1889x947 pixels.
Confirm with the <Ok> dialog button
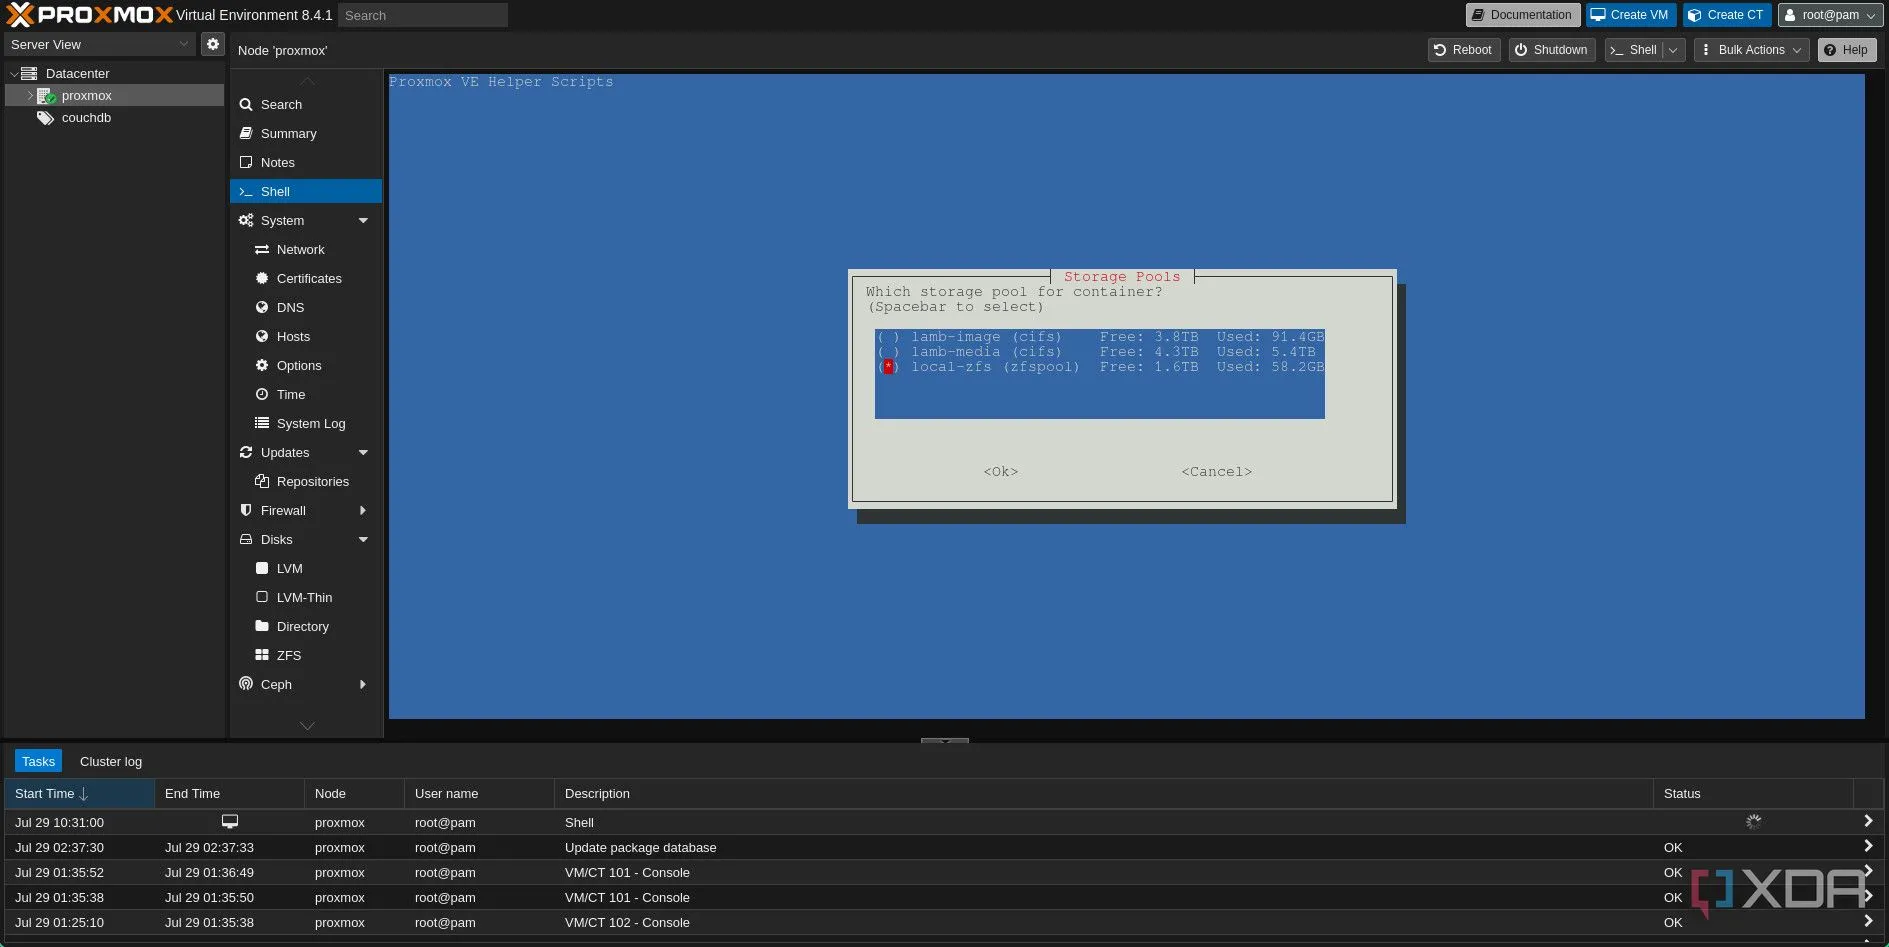tap(1000, 472)
